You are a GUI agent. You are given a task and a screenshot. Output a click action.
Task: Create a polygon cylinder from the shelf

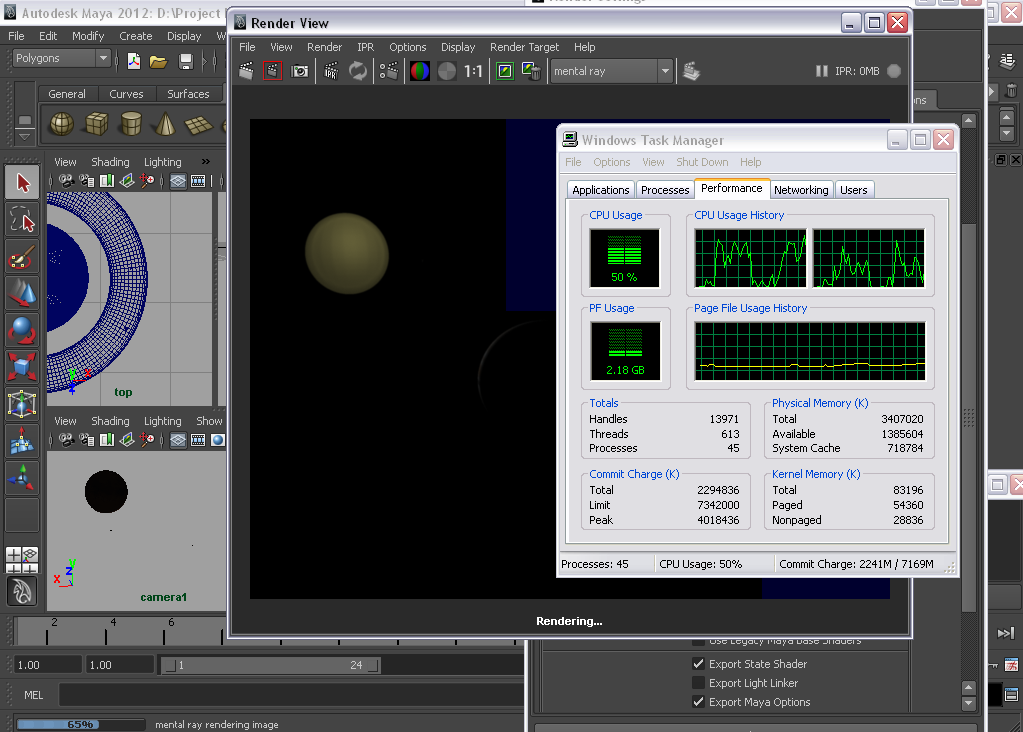click(x=131, y=123)
